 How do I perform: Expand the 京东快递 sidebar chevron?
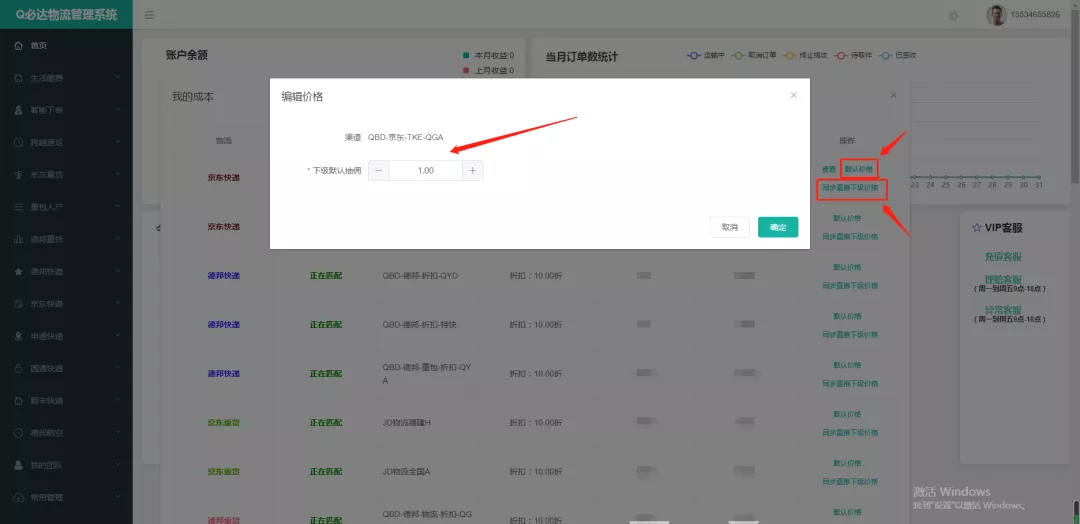point(118,303)
